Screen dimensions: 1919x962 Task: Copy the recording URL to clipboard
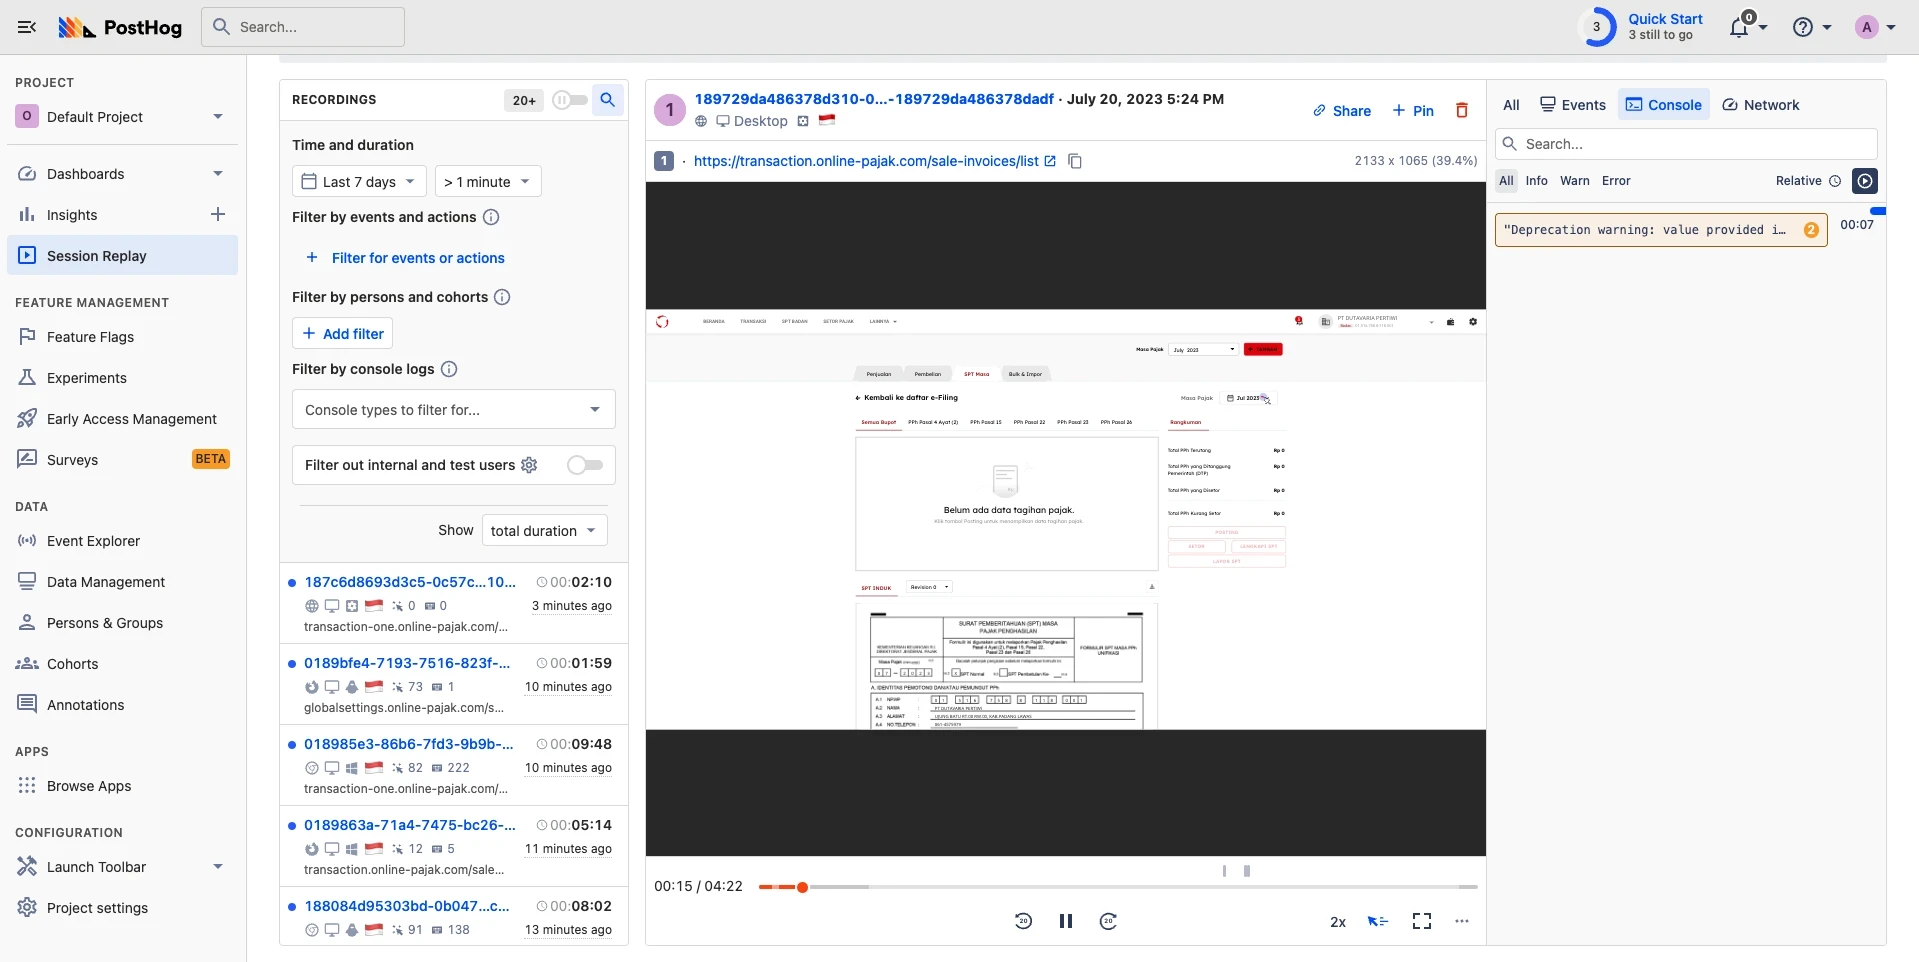1075,161
